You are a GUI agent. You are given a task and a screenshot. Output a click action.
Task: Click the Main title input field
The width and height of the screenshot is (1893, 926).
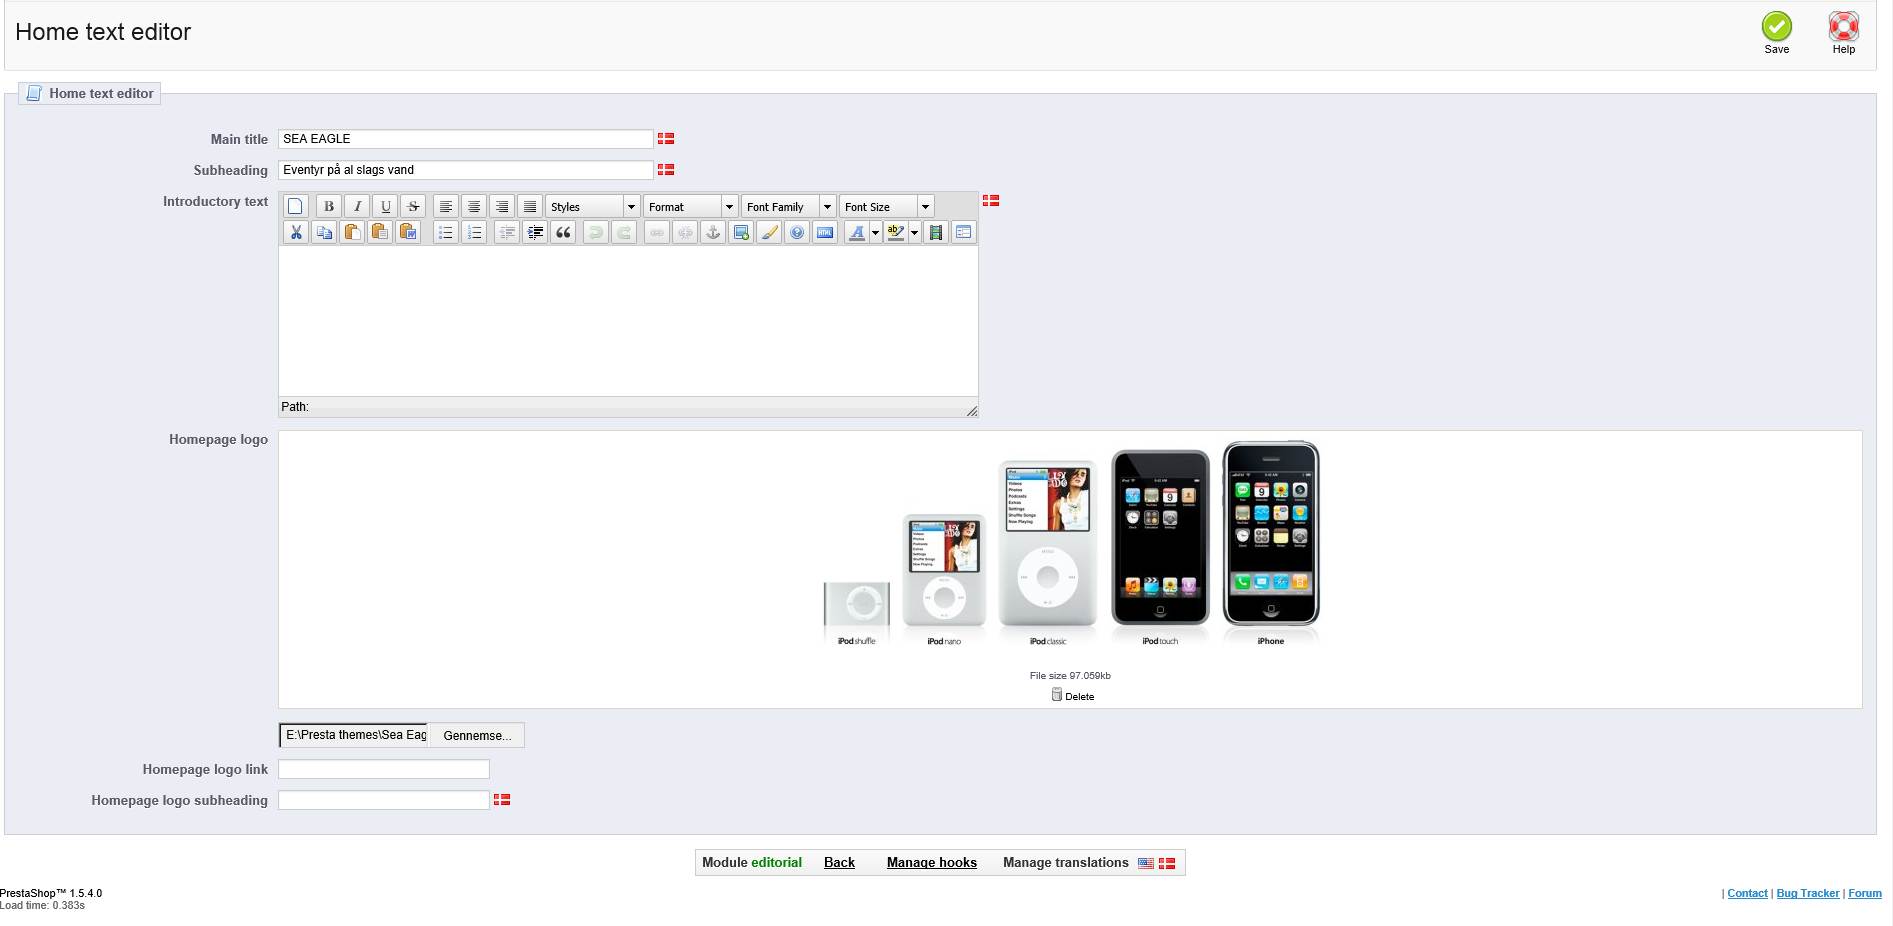click(x=466, y=139)
